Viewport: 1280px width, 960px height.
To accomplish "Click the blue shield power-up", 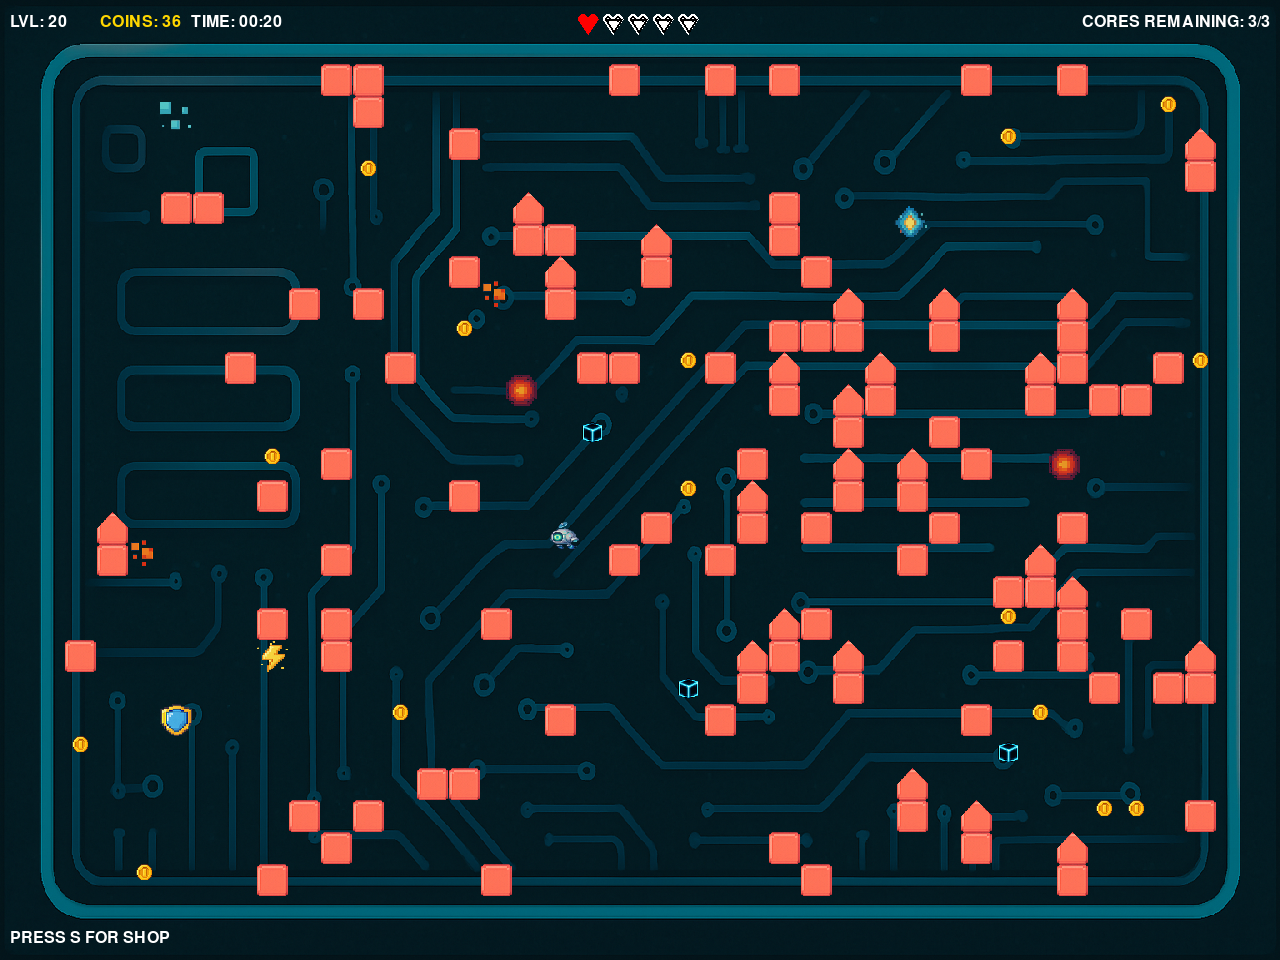I will point(176,720).
